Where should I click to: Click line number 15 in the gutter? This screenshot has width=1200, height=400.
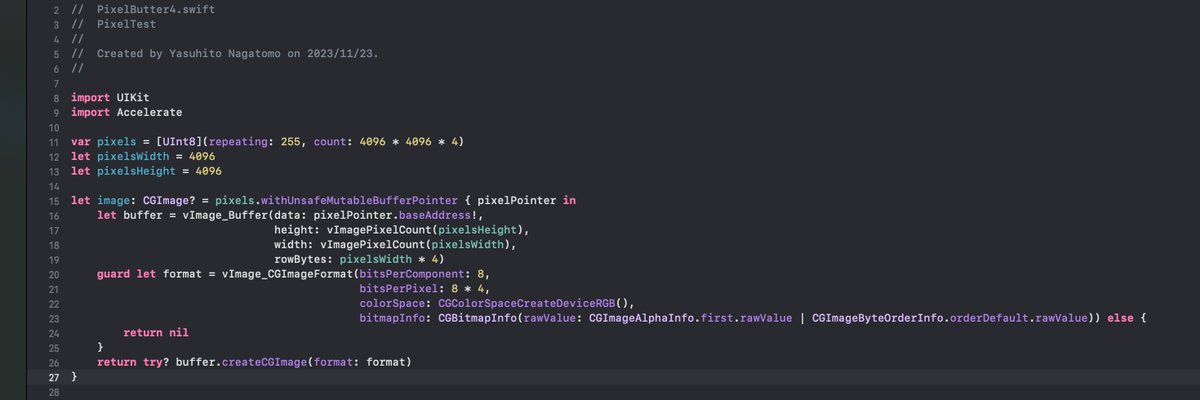coord(54,200)
